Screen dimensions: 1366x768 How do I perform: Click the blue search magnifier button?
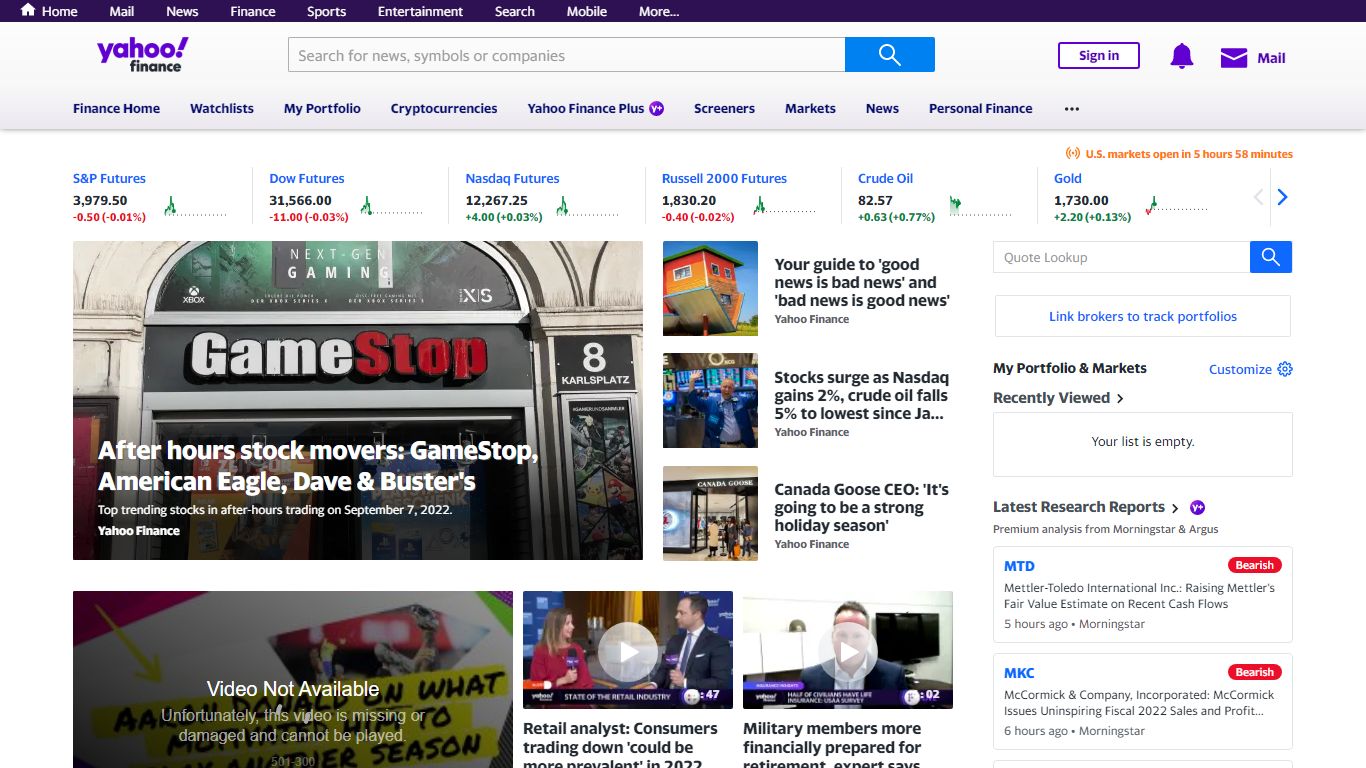coord(890,55)
